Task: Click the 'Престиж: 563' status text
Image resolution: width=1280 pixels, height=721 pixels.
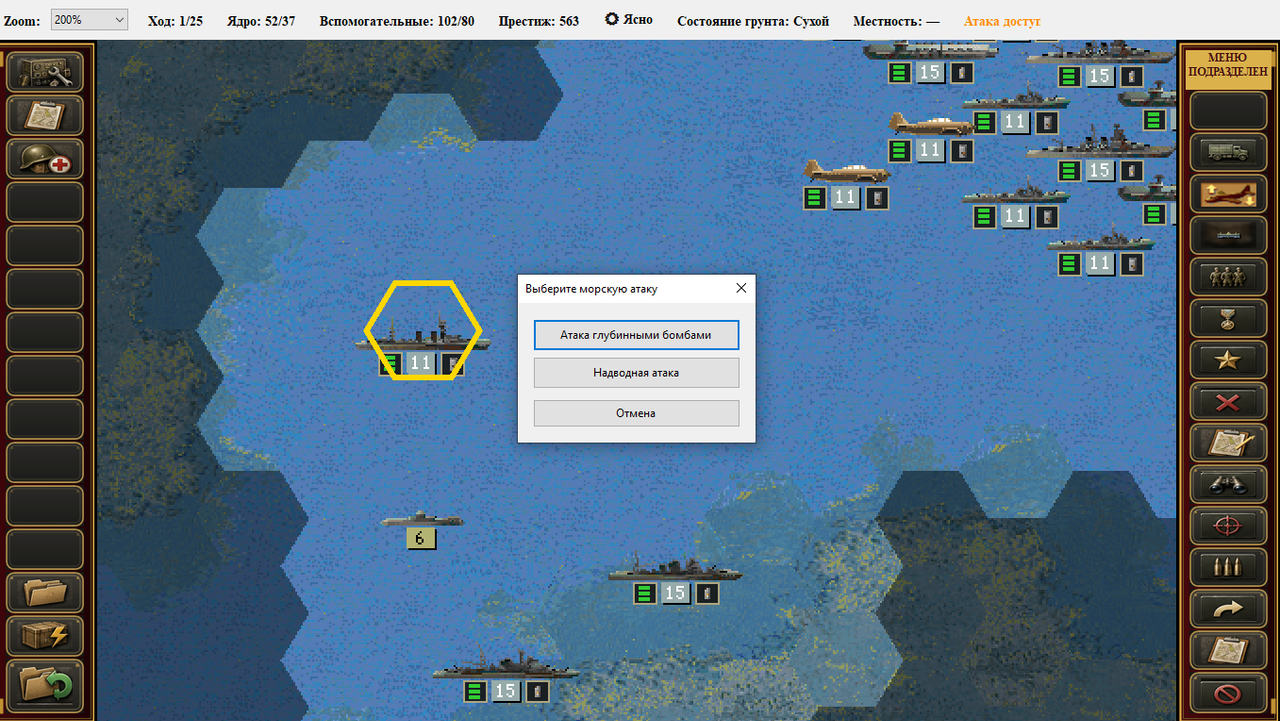Action: pos(537,21)
